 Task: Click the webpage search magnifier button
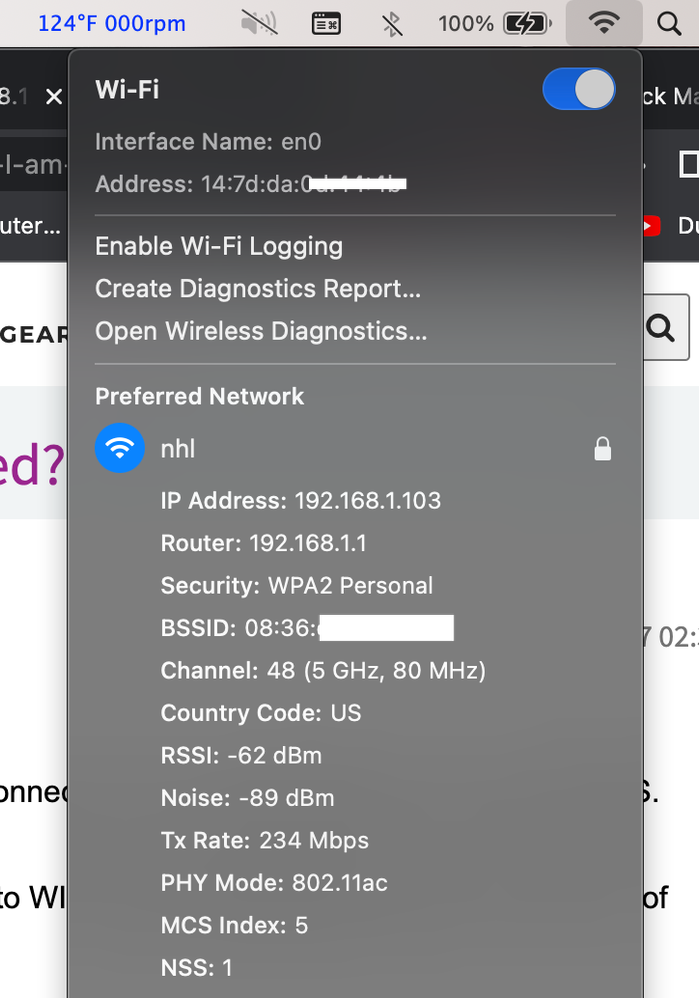click(x=661, y=327)
